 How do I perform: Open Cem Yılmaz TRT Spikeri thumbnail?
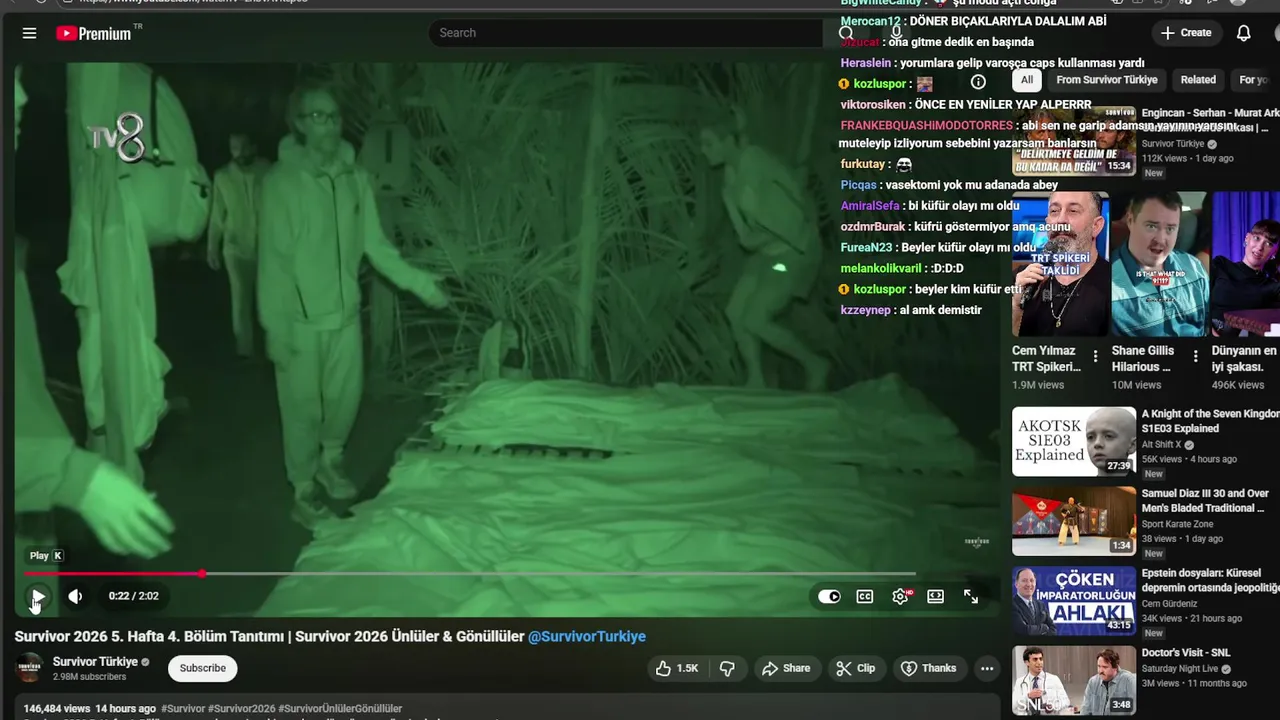tap(1060, 264)
